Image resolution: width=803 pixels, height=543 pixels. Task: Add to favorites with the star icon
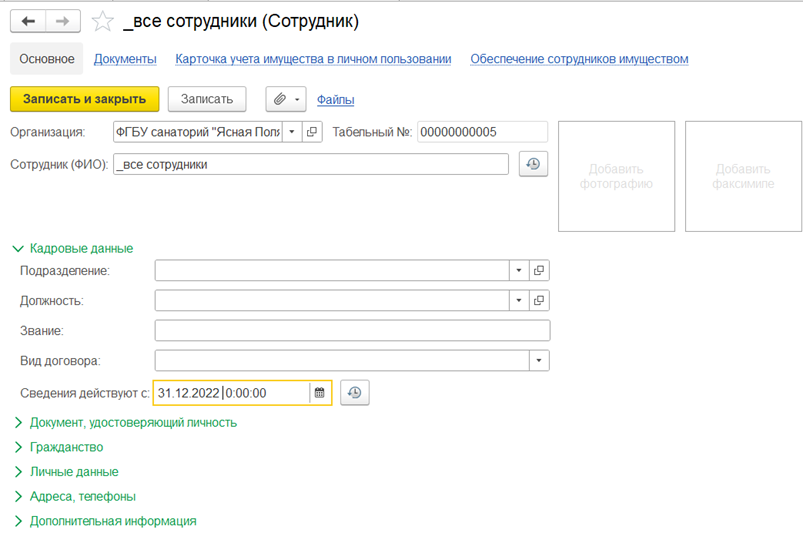(x=102, y=22)
